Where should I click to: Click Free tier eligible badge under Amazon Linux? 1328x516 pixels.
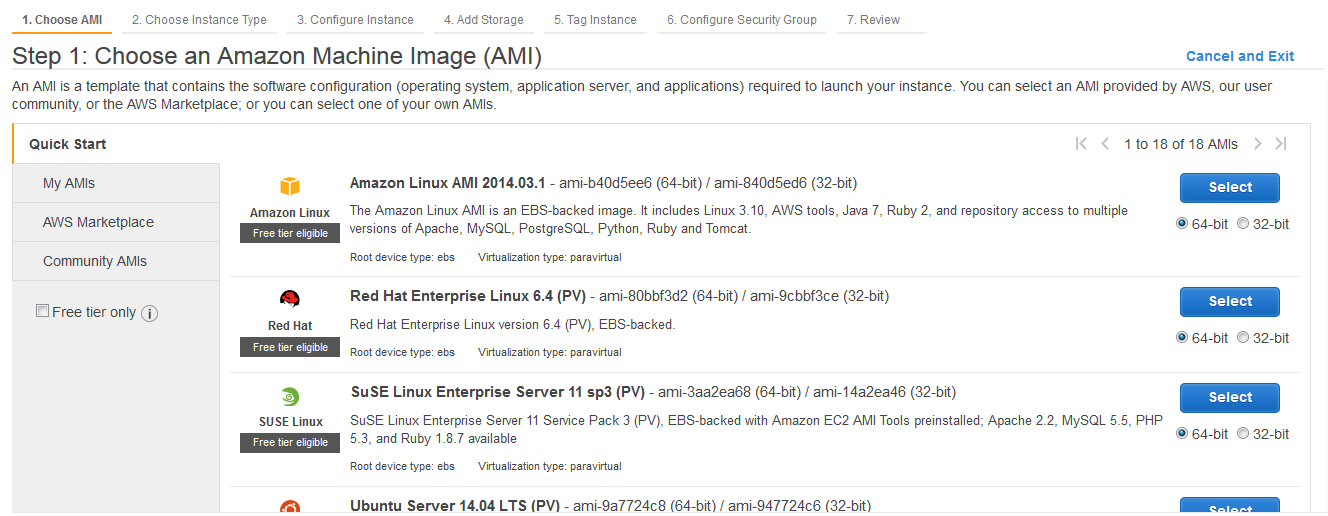pyautogui.click(x=290, y=233)
